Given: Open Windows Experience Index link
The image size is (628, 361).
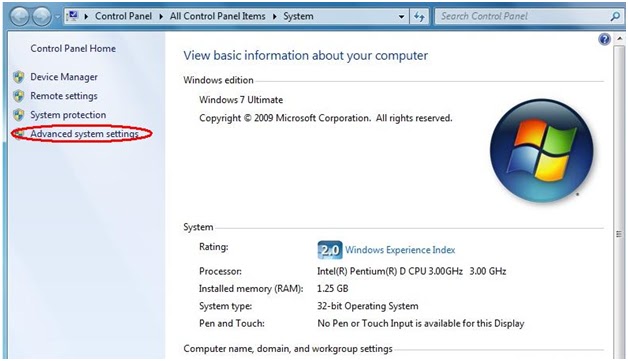Looking at the screenshot, I should click(400, 250).
